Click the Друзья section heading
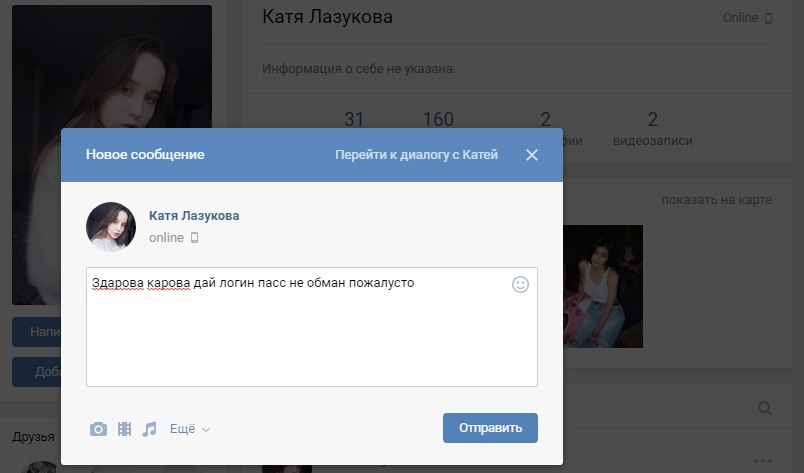 pos(33,437)
